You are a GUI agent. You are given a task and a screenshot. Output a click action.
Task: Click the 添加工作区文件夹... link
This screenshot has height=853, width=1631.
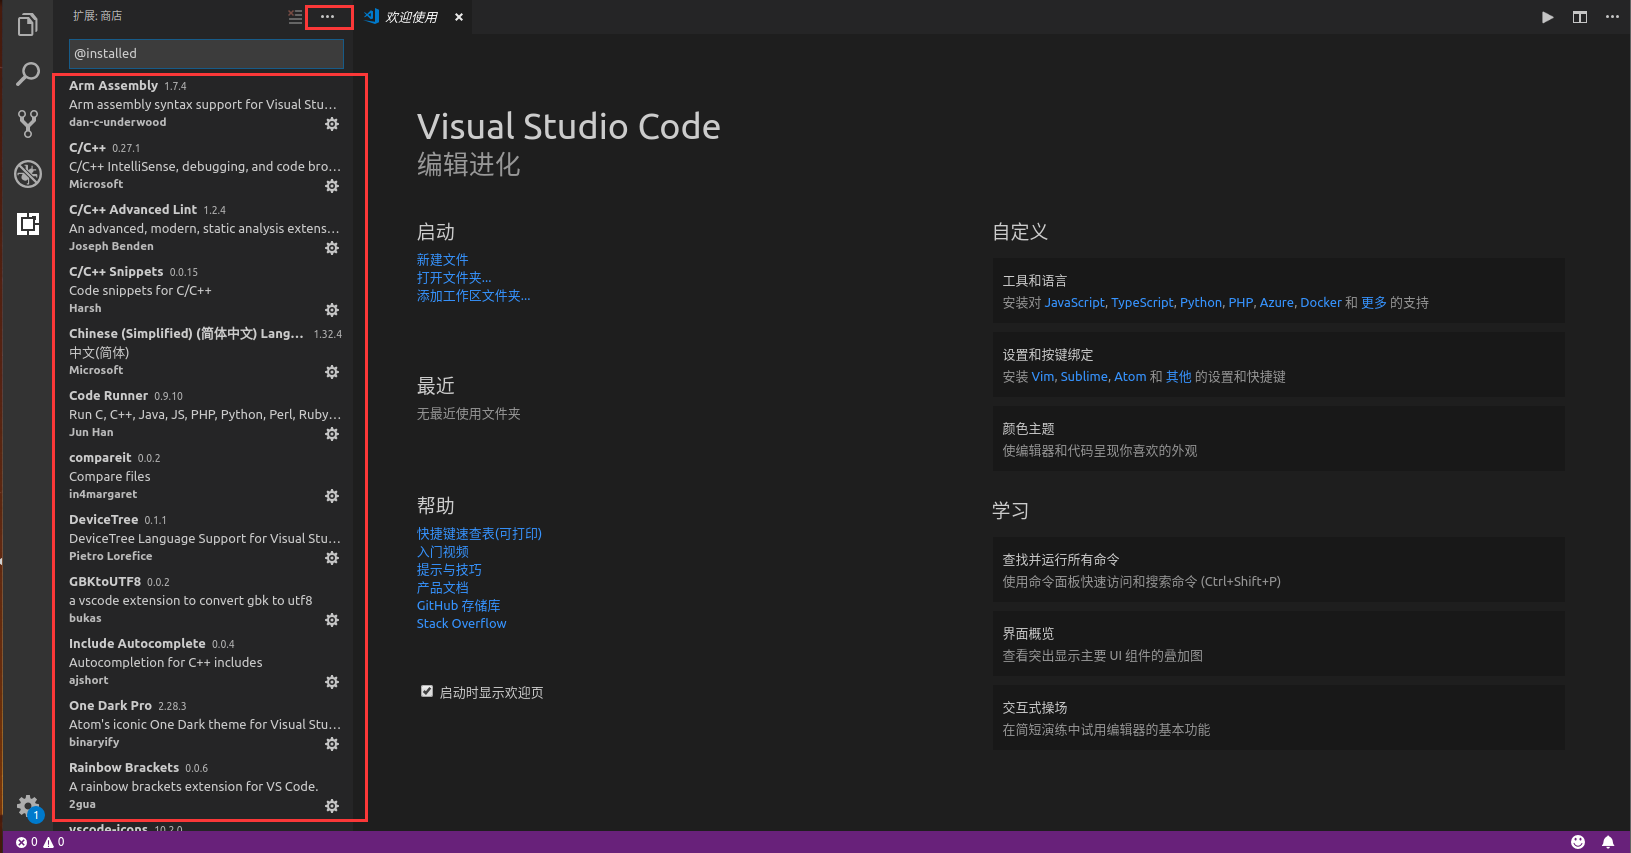coord(473,296)
